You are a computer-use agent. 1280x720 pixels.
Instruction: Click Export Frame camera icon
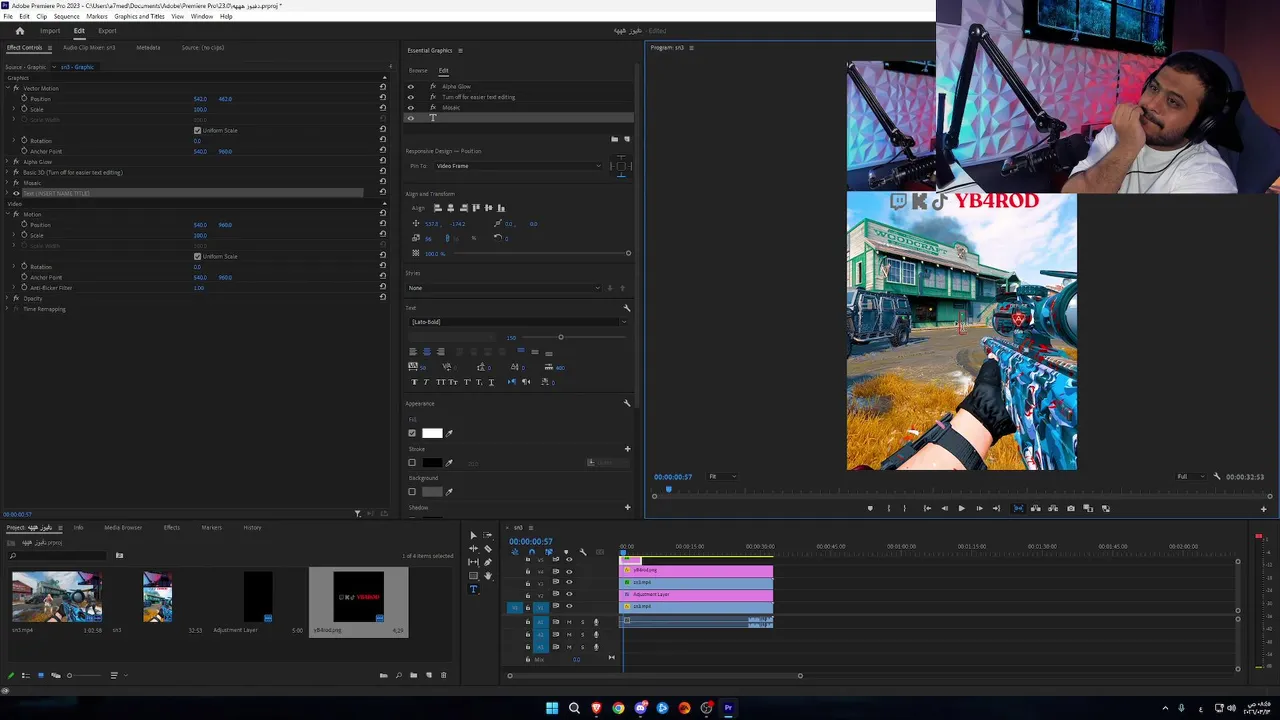click(1071, 508)
